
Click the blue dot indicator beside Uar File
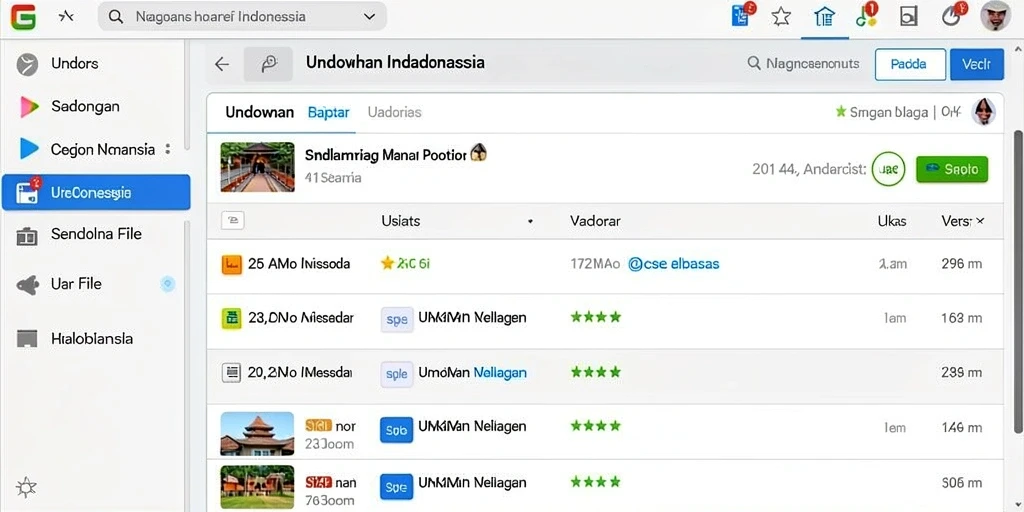pos(168,283)
